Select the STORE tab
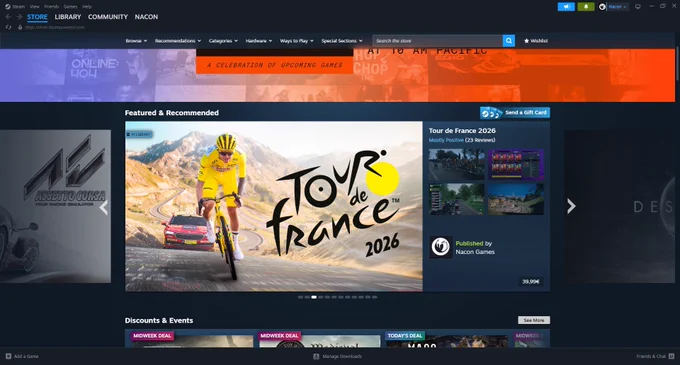The height and width of the screenshot is (365, 680). click(37, 17)
